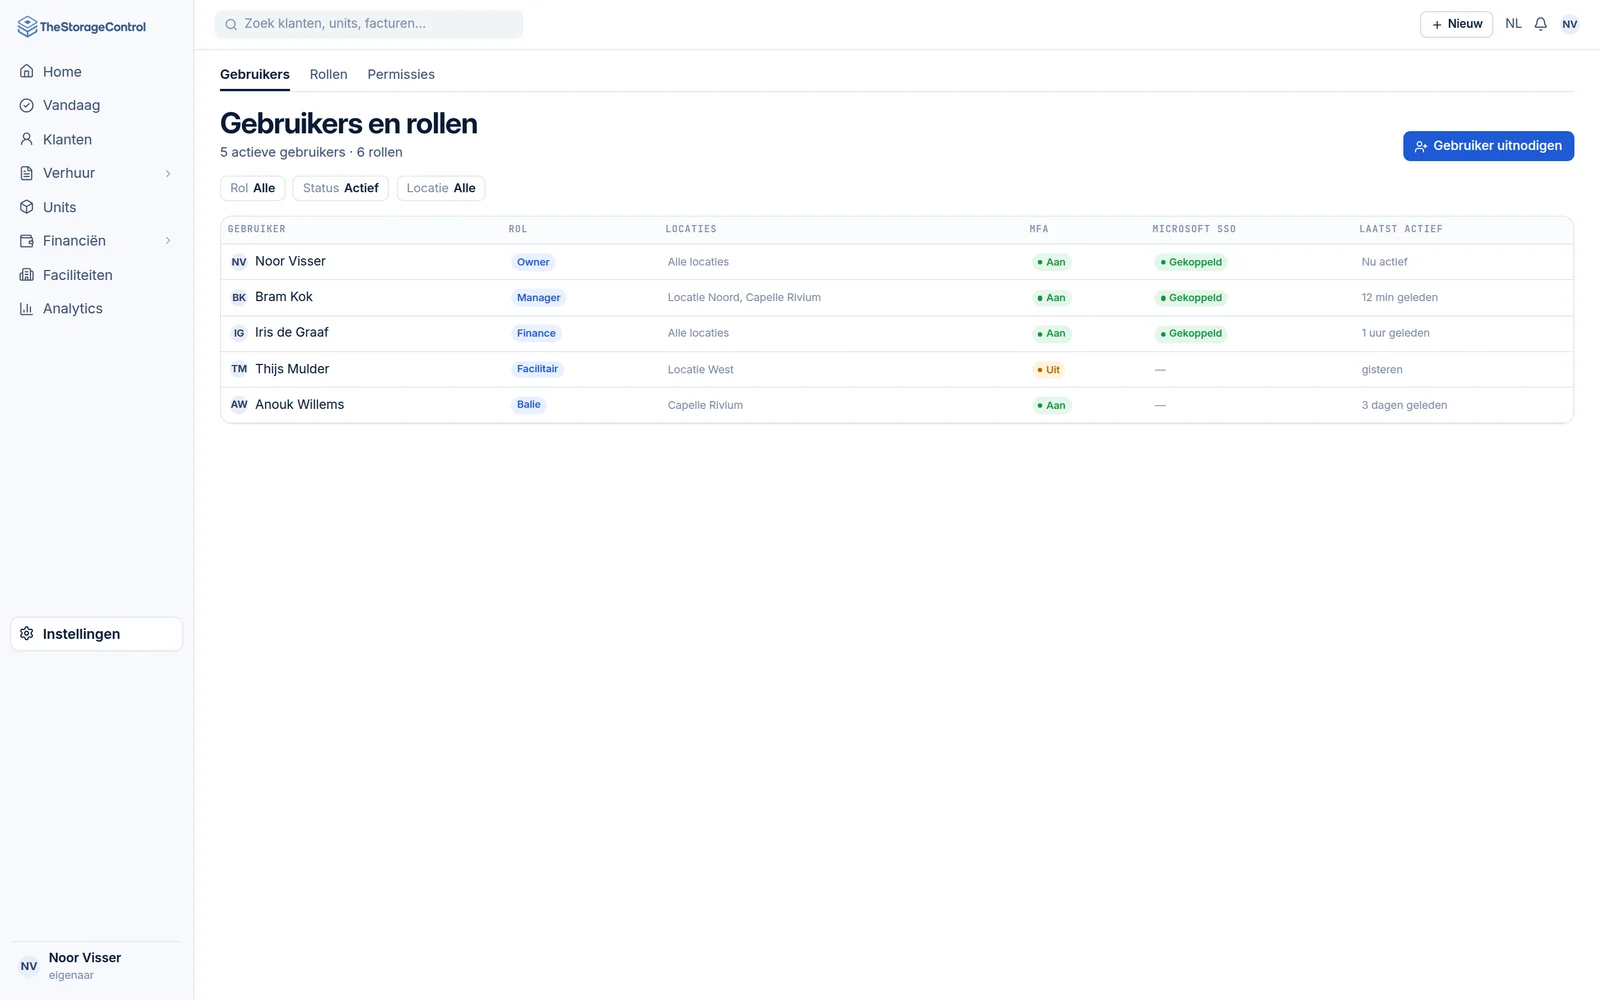
Task: Click the Instellingen gear icon
Action: pos(27,634)
